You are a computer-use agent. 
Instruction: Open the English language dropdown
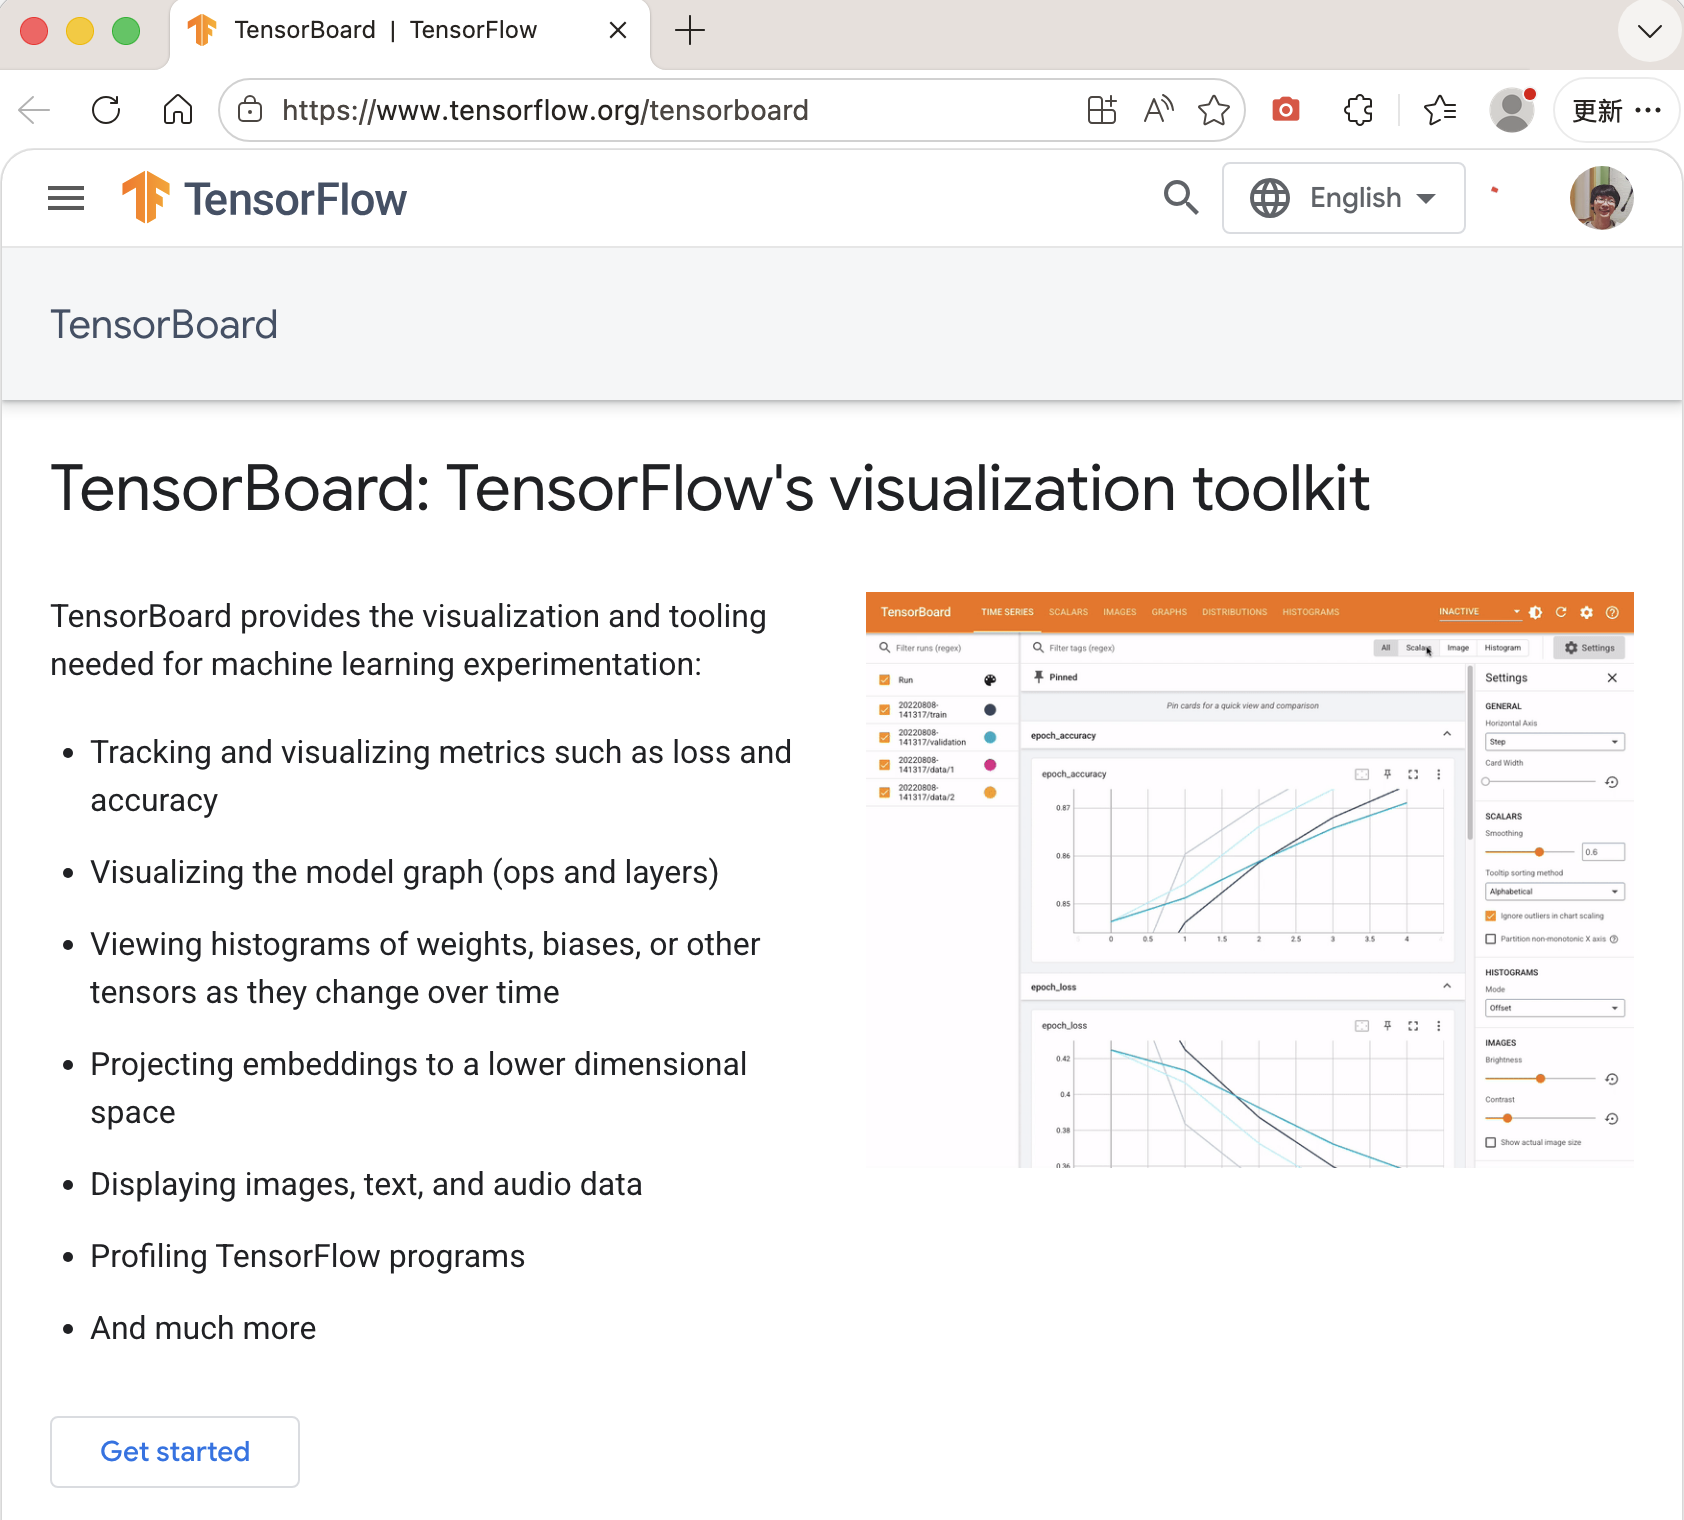(x=1344, y=198)
